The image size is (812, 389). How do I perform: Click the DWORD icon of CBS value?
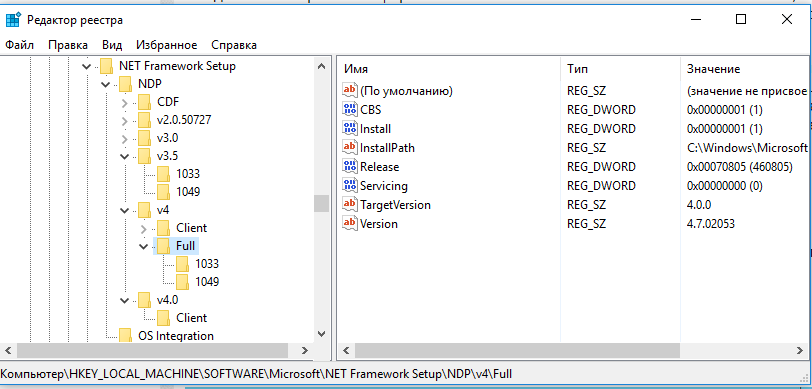click(x=350, y=109)
